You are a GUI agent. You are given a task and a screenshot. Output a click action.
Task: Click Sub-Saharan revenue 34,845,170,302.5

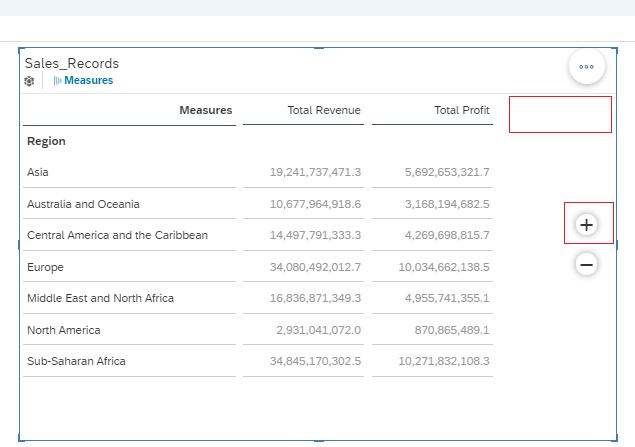(x=315, y=361)
